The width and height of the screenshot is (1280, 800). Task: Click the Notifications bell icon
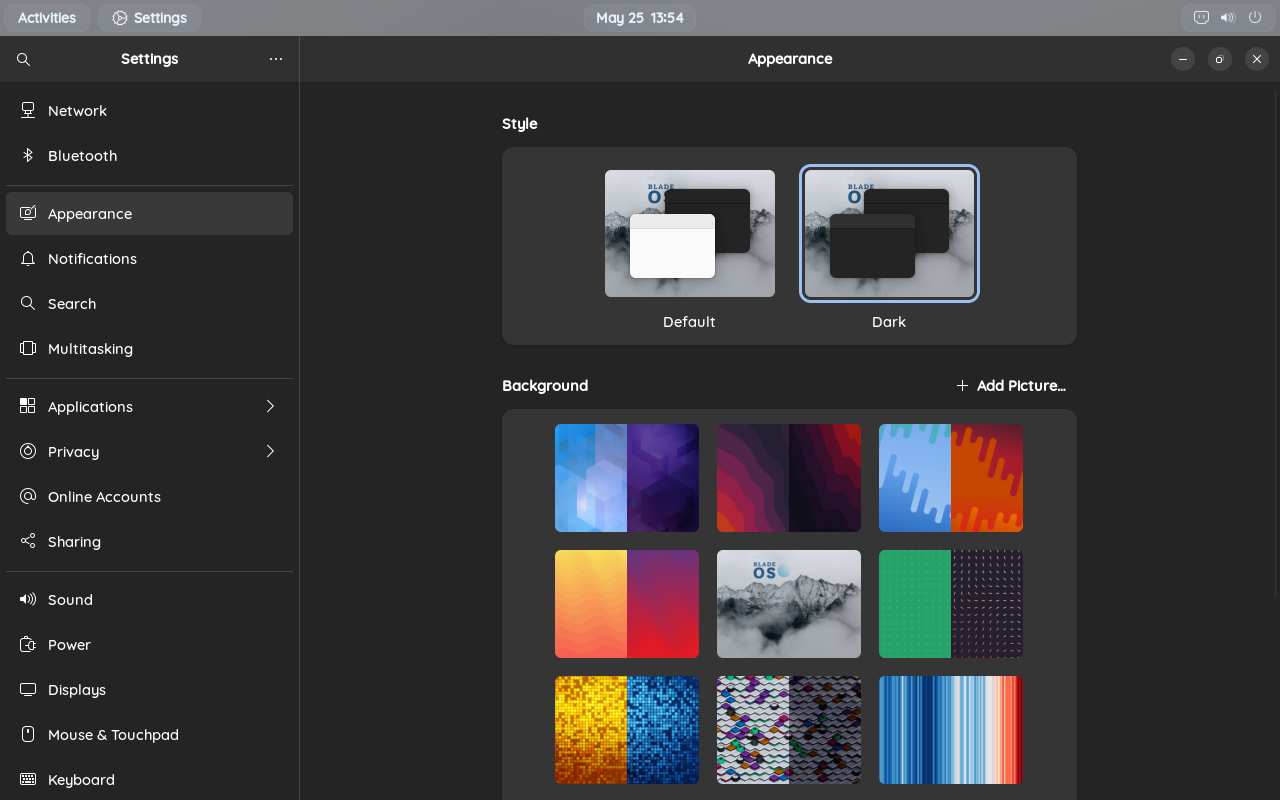click(28, 259)
